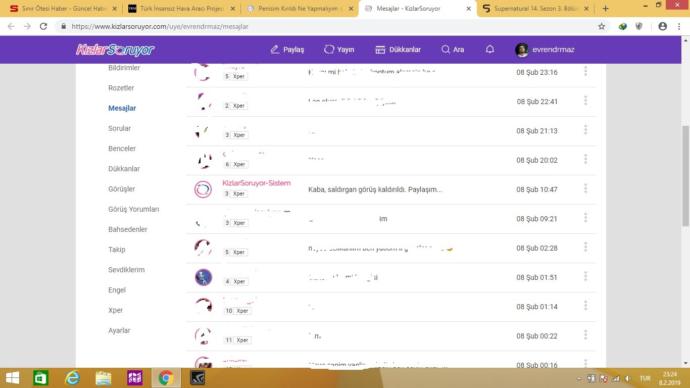
Task: Open options menu for KızlarSoruyor-Sistem message
Action: click(x=585, y=189)
